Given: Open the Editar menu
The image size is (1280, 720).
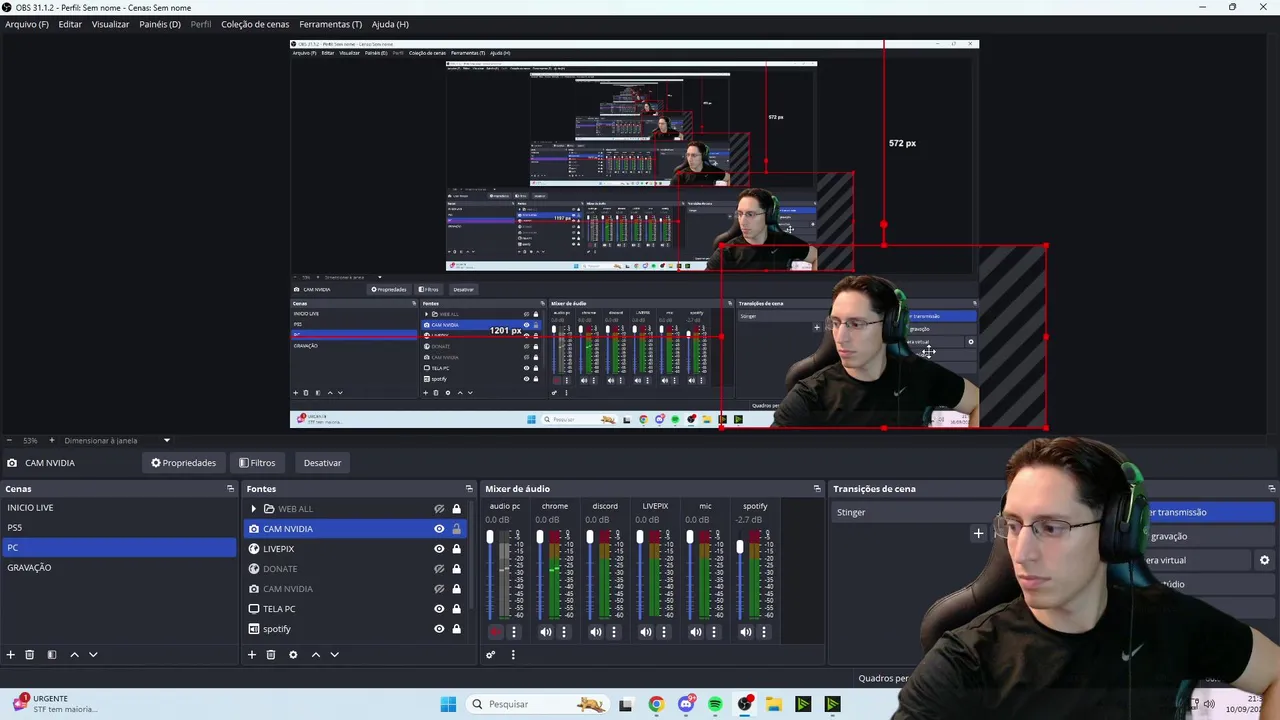Looking at the screenshot, I should click(x=70, y=24).
